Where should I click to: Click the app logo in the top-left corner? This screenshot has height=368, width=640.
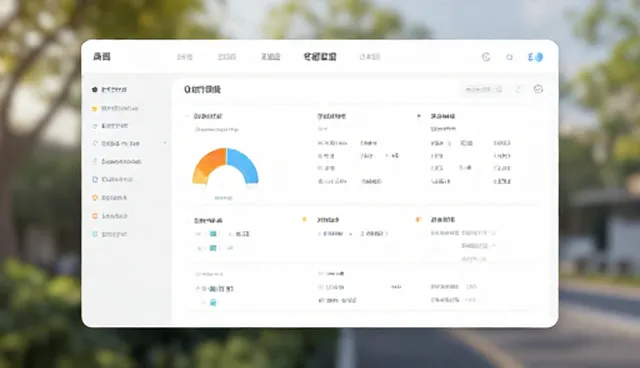point(102,56)
